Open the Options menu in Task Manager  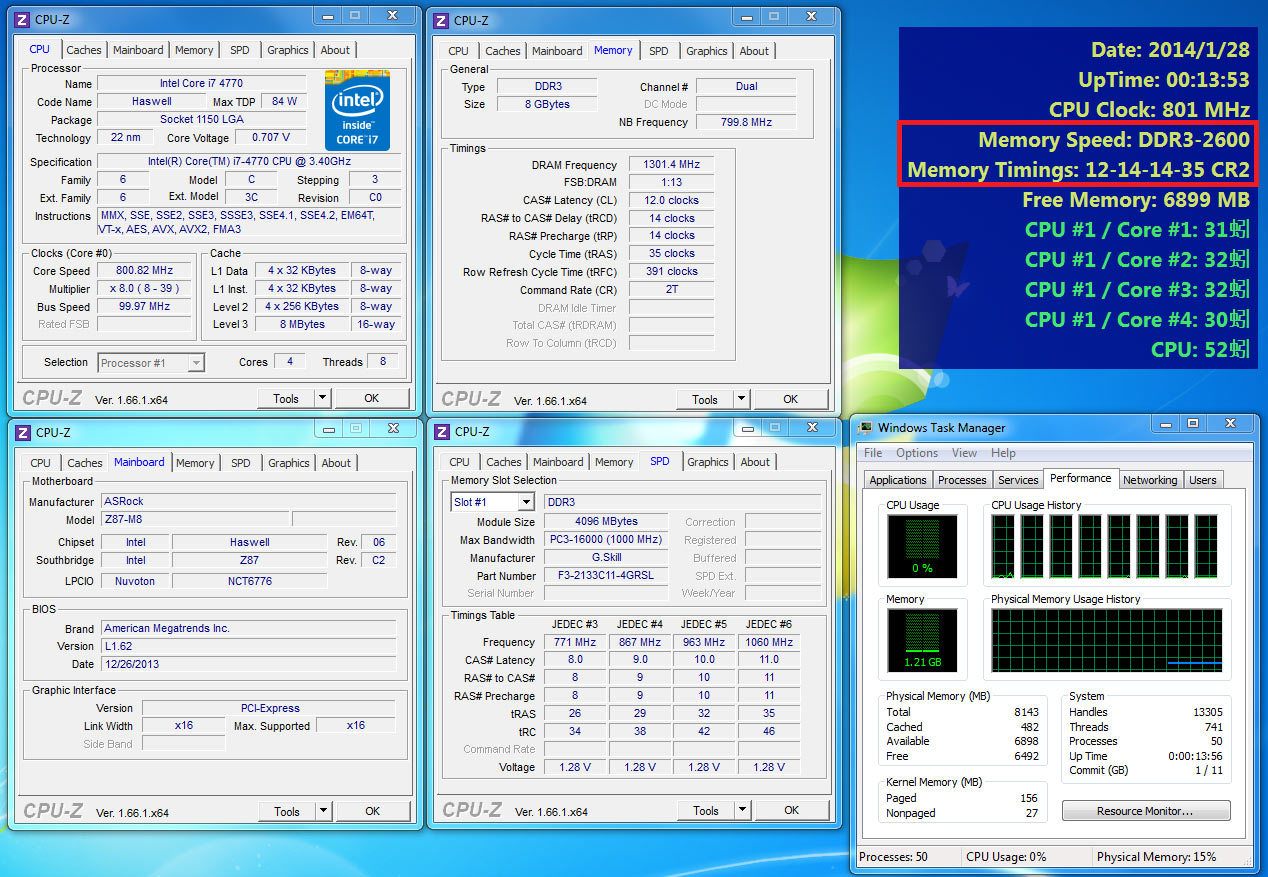[916, 452]
